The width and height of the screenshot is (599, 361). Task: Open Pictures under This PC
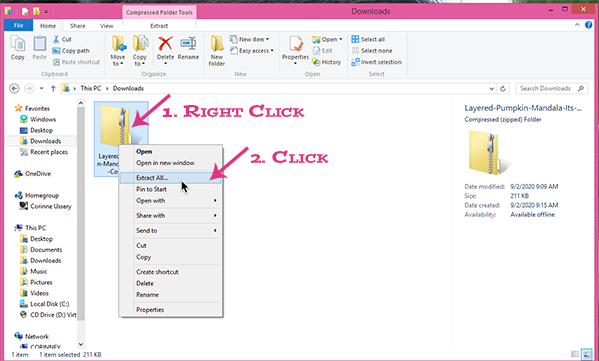click(36, 282)
